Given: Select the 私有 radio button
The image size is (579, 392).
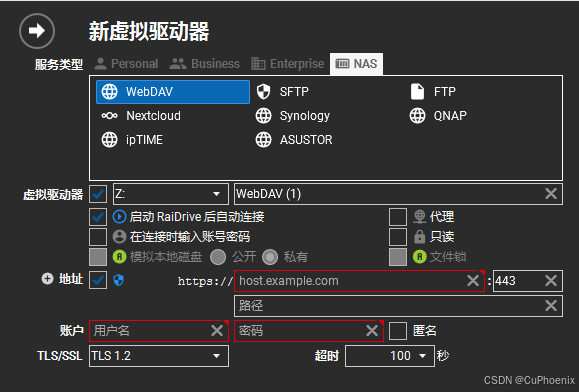Looking at the screenshot, I should (x=270, y=257).
